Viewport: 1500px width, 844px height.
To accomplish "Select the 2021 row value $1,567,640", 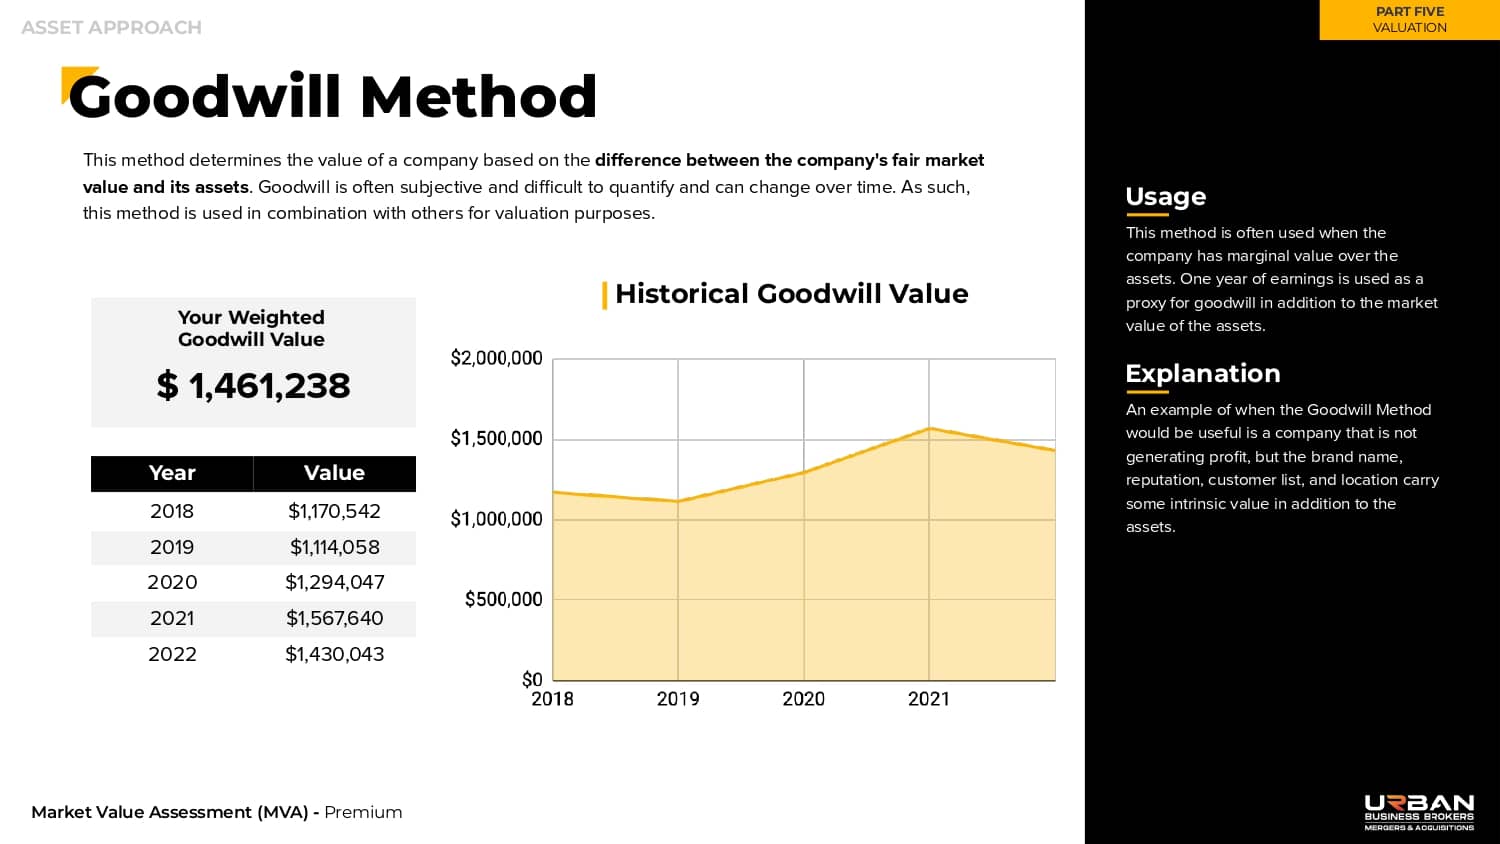I will pyautogui.click(x=334, y=618).
